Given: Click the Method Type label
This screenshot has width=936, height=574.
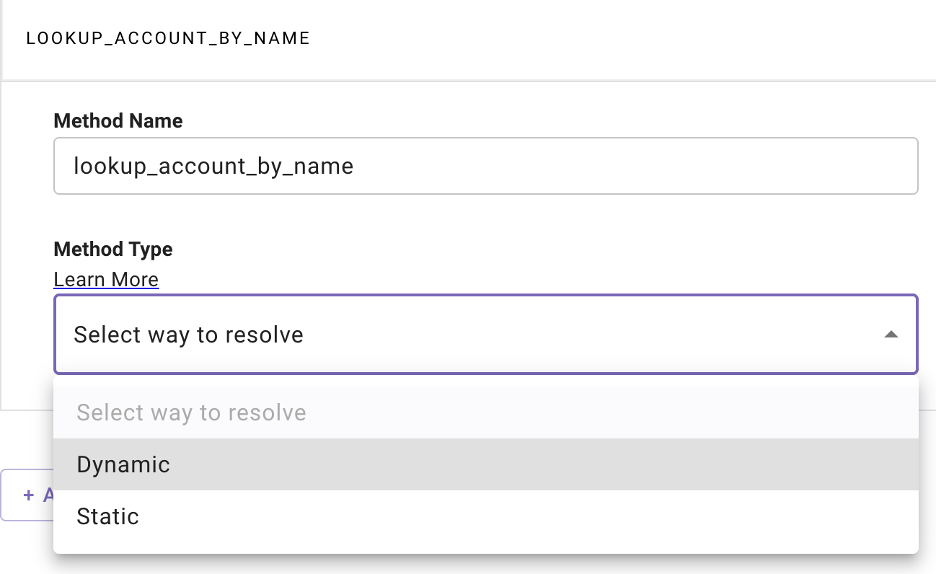Looking at the screenshot, I should click(x=113, y=249).
